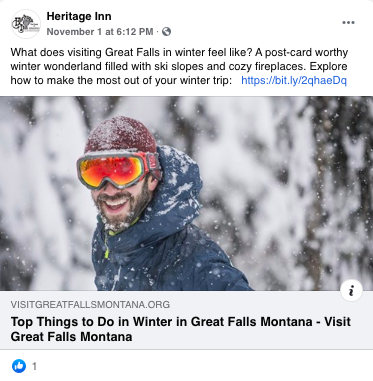
Task: Click the info 'i' icon on link preview
Action: click(351, 291)
